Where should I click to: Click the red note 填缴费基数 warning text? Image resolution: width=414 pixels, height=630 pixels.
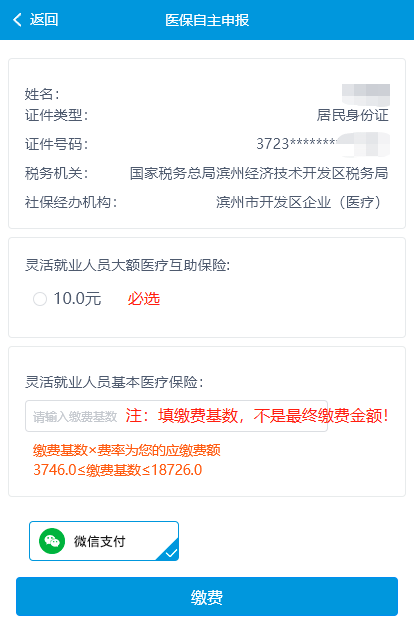(x=257, y=416)
